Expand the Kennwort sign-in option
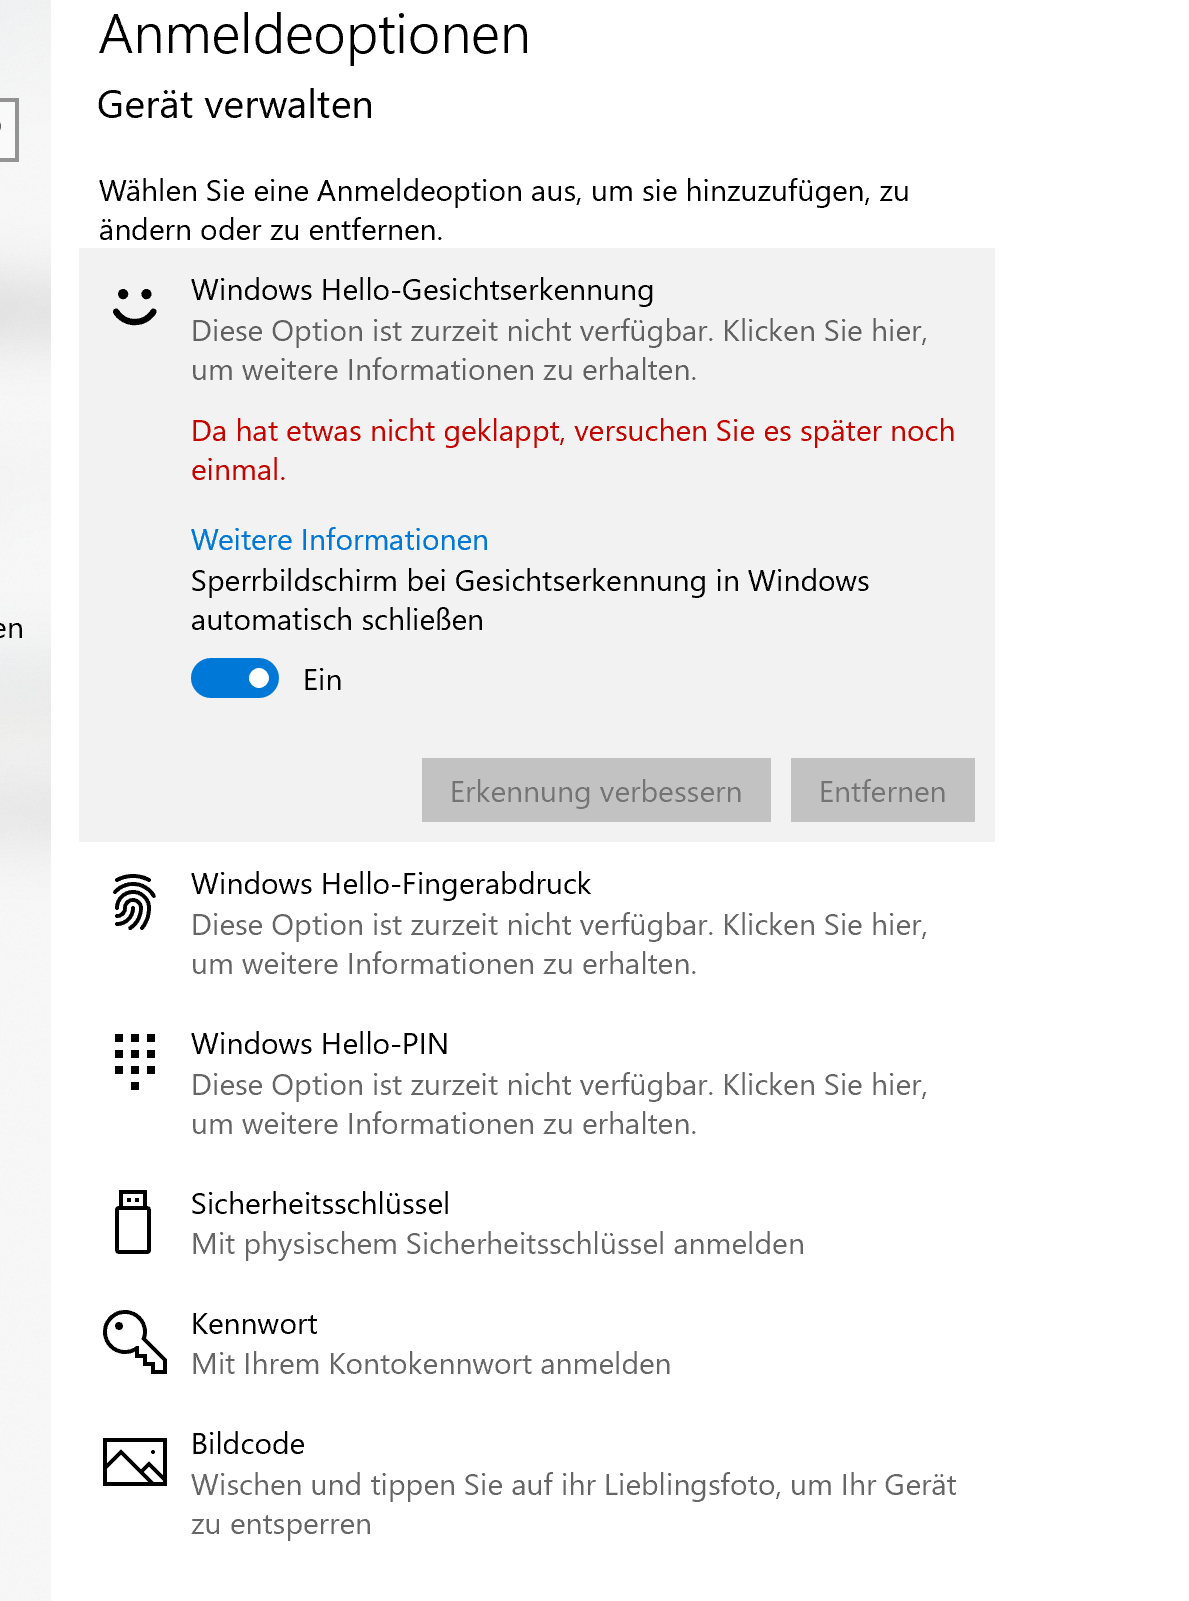The height and width of the screenshot is (1601, 1189). click(x=537, y=1342)
